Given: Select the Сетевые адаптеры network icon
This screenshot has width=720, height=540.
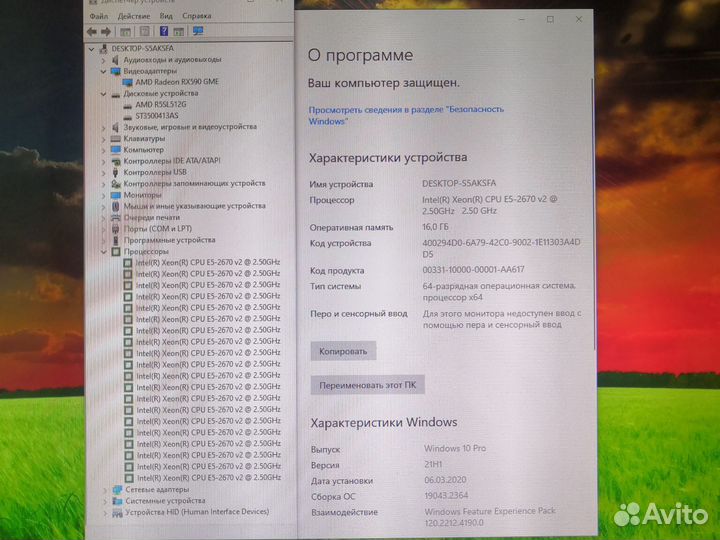Looking at the screenshot, I should [118, 490].
